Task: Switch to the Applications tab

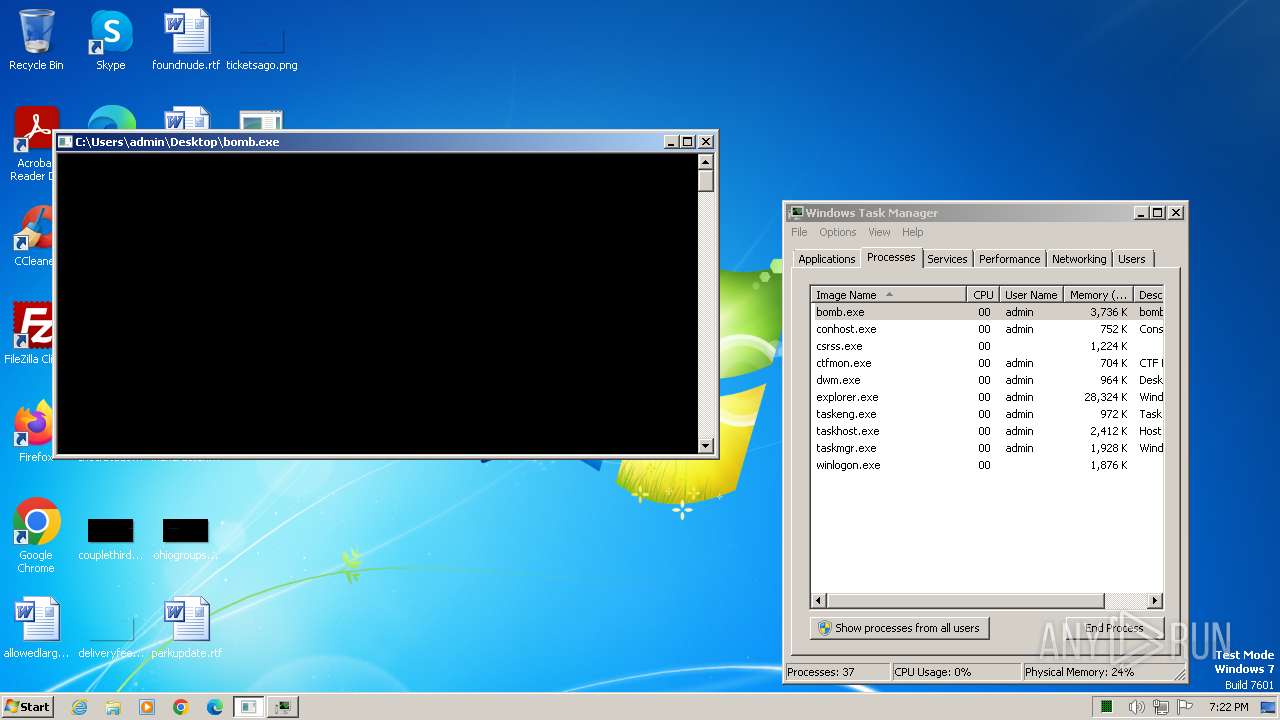Action: point(826,259)
